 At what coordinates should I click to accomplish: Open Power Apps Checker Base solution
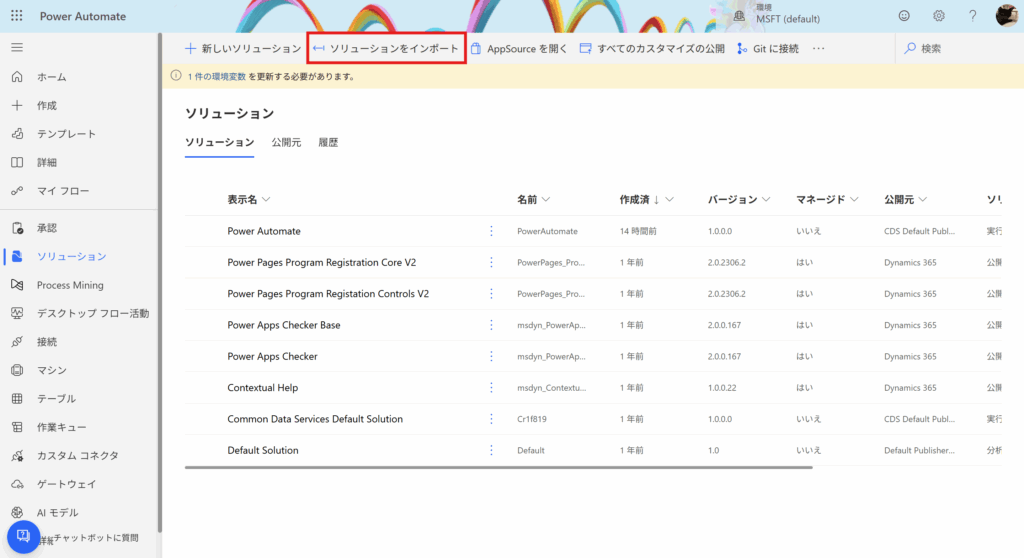click(283, 325)
